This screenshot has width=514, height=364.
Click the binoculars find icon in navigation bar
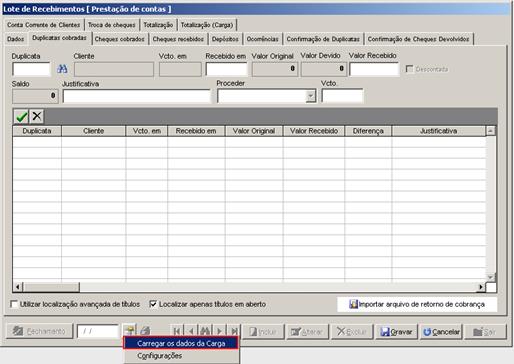(x=205, y=331)
